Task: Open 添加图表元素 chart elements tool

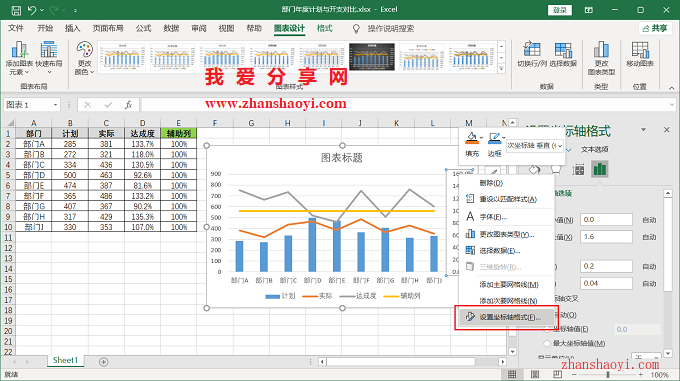Action: click(19, 58)
